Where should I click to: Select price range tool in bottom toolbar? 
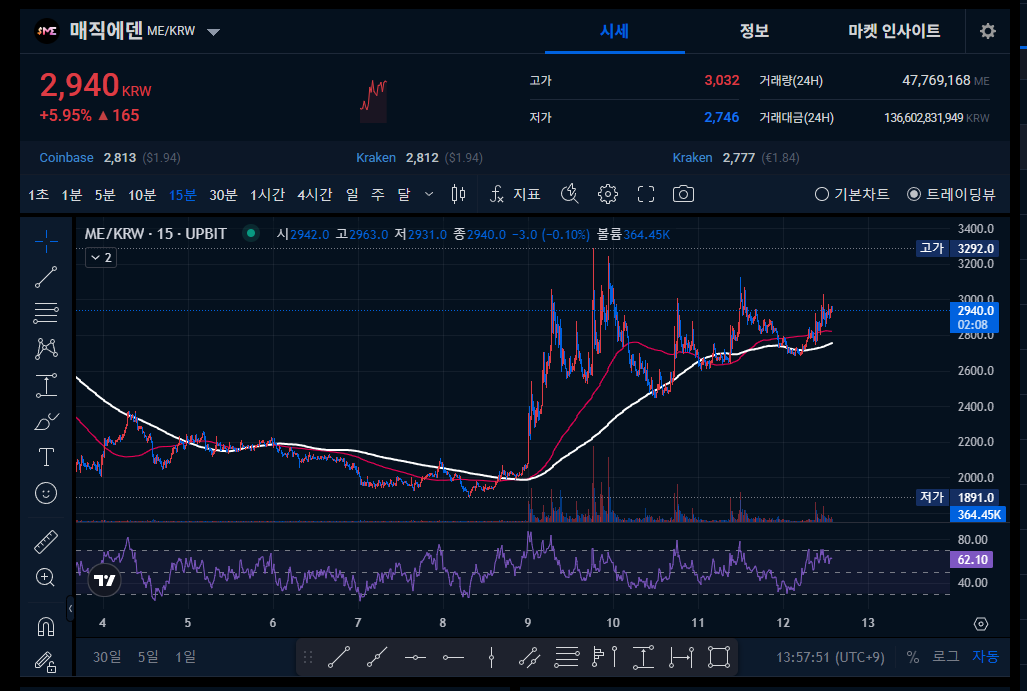643,657
